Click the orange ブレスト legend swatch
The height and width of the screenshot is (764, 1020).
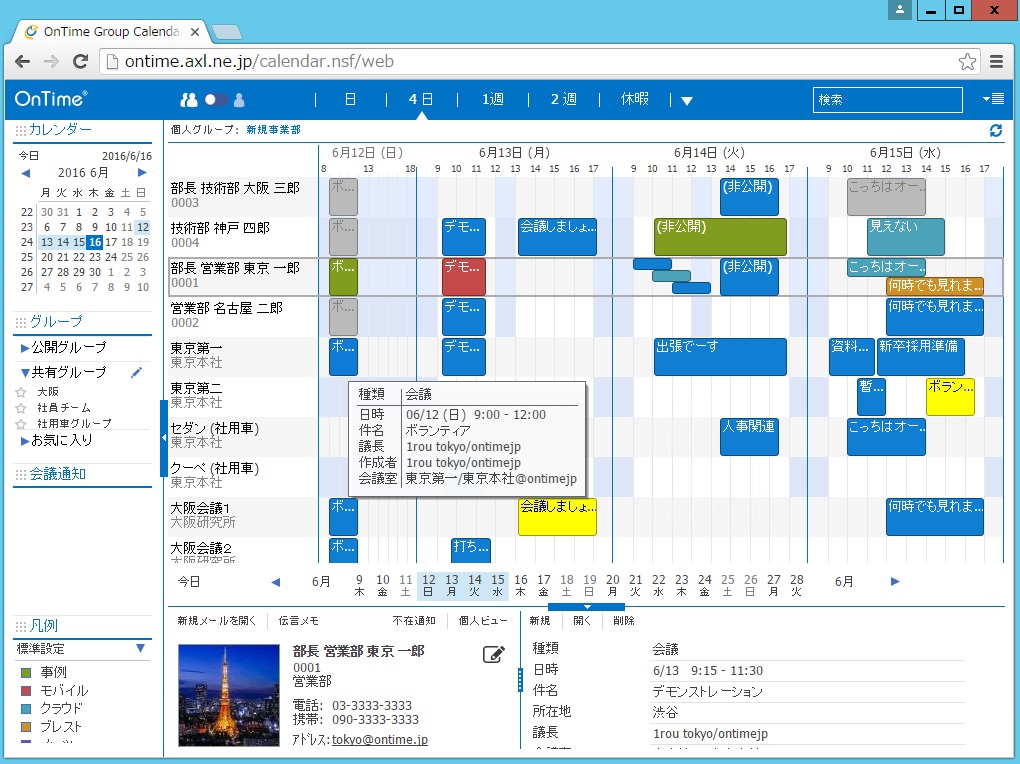click(26, 727)
